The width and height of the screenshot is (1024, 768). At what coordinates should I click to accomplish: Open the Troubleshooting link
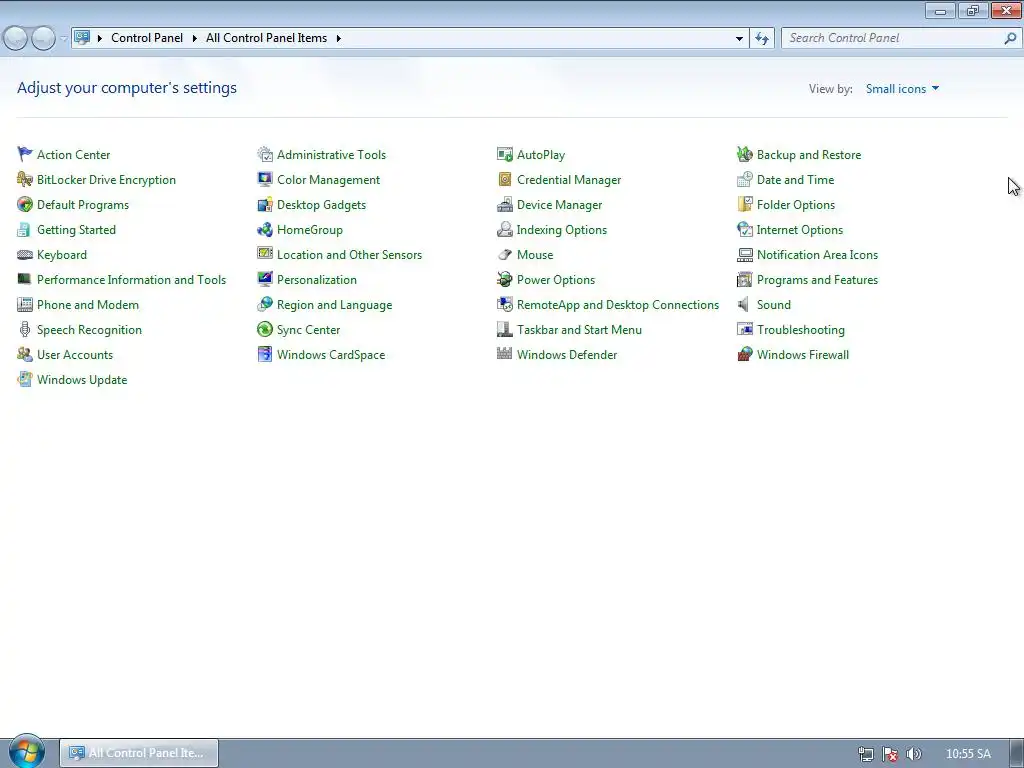click(801, 330)
